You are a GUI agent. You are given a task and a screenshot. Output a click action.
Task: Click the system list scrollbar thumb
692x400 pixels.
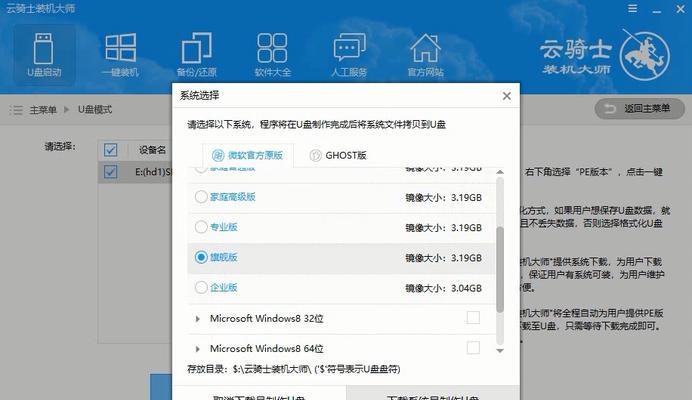point(500,270)
